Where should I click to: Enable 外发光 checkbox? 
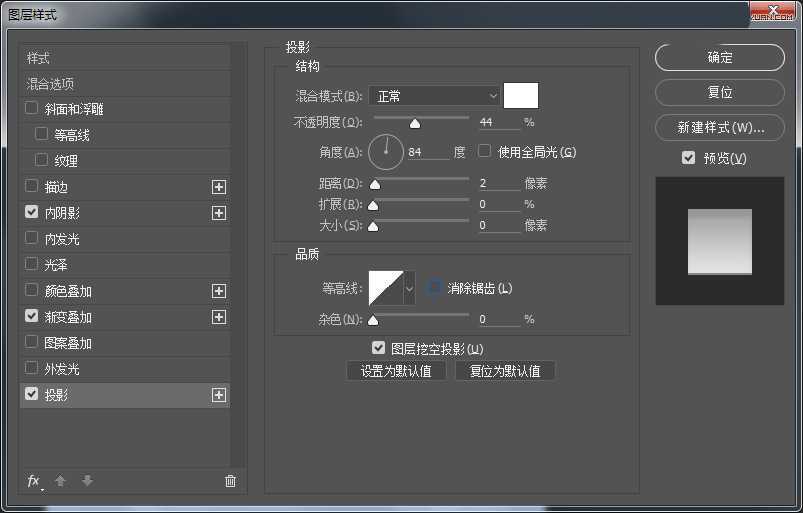click(31, 368)
